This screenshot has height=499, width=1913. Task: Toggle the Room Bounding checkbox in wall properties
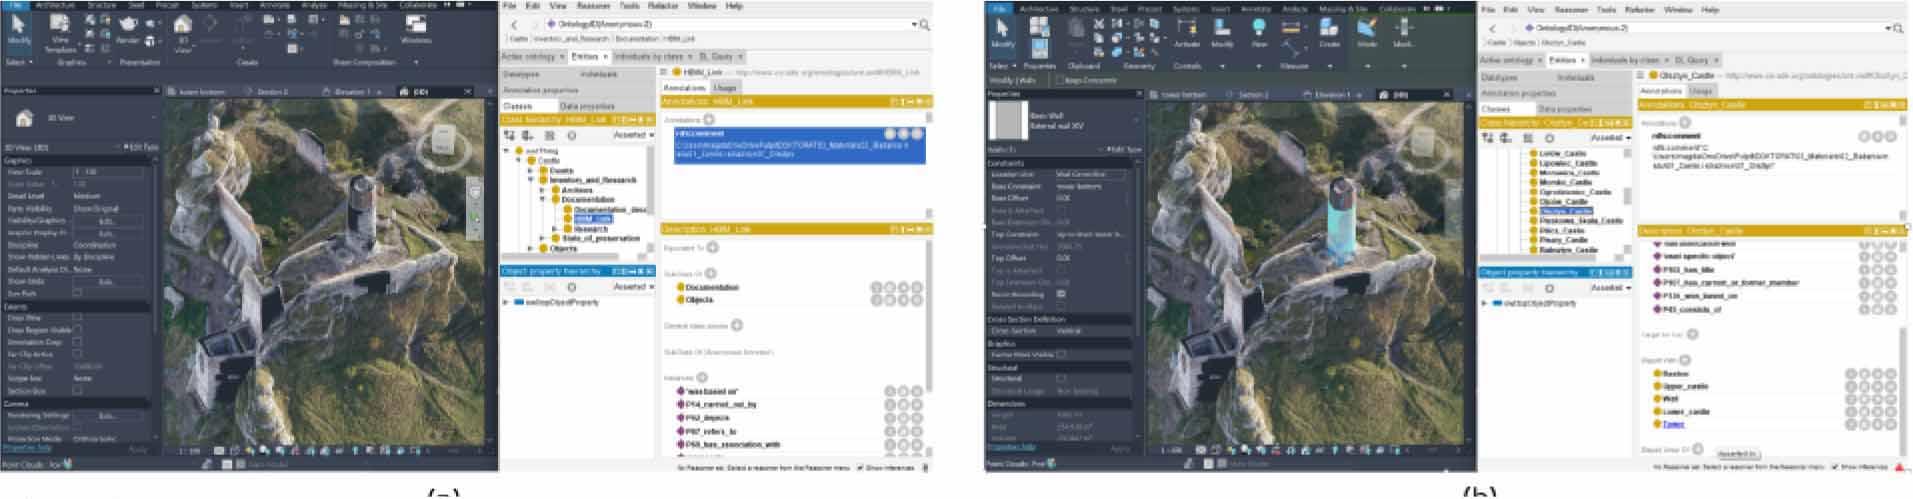pos(1061,294)
